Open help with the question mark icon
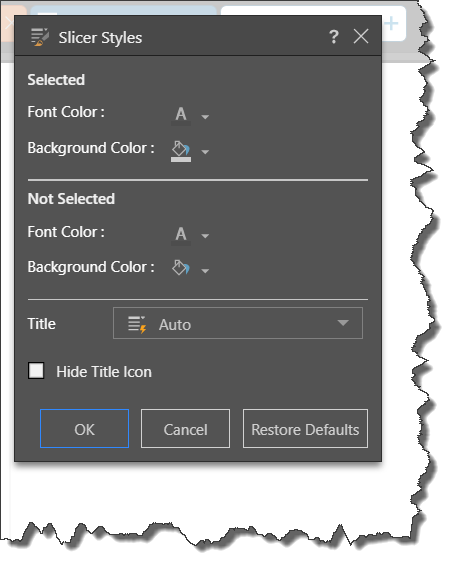Image resolution: width=456 pixels, height=566 pixels. click(334, 36)
